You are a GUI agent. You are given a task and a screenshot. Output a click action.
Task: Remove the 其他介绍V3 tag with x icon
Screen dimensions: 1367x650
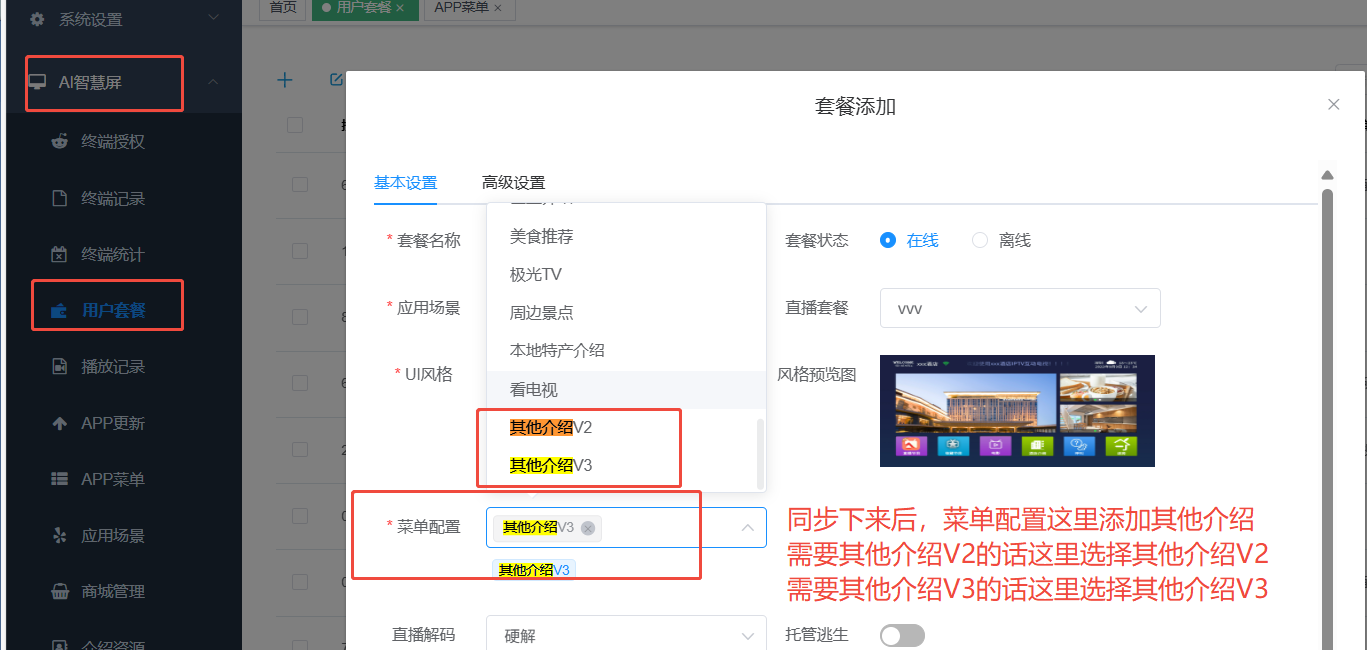tap(588, 528)
